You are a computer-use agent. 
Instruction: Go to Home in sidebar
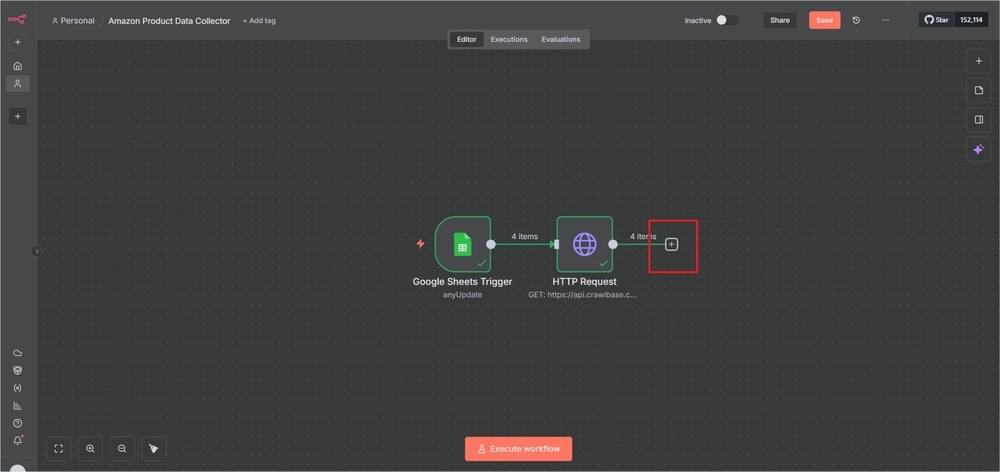(x=17, y=66)
